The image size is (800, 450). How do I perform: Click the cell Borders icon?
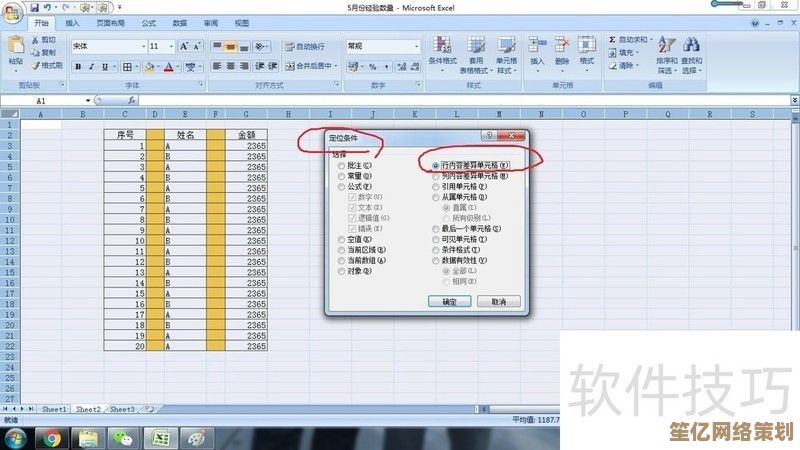point(127,67)
